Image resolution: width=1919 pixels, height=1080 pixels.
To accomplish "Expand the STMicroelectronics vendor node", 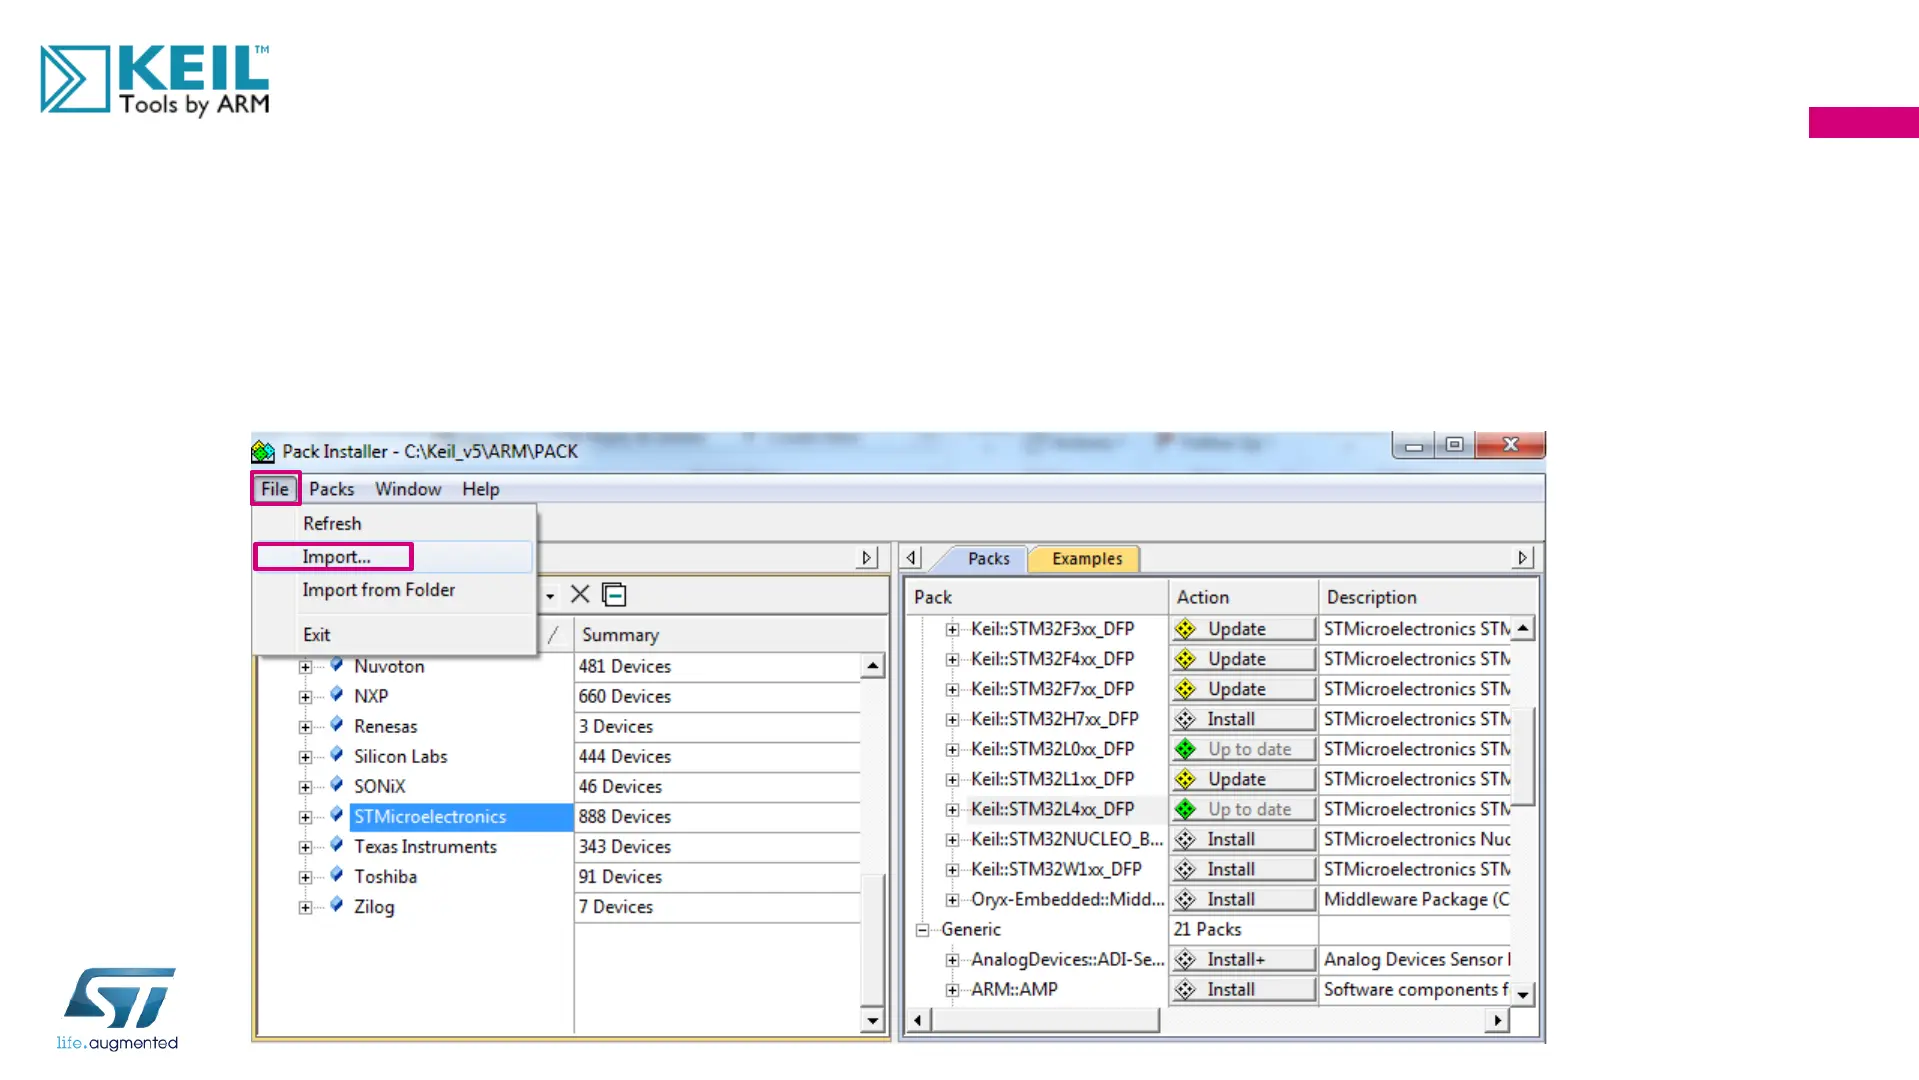I will [x=305, y=817].
